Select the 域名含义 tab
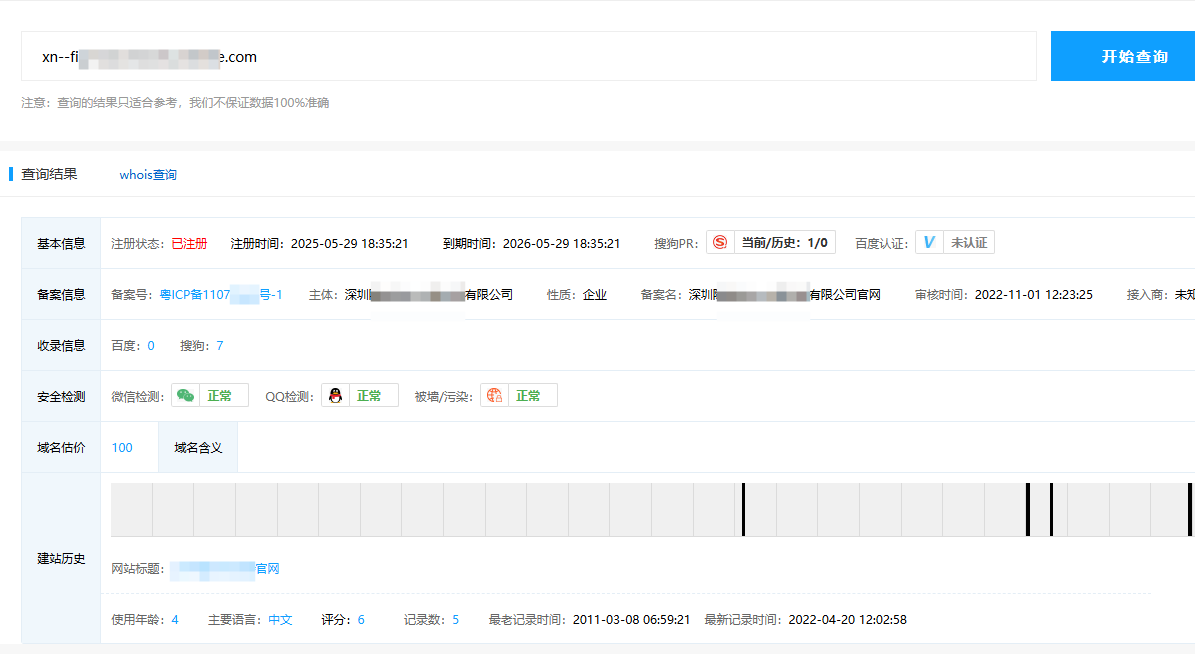Image resolution: width=1195 pixels, height=654 pixels. 198,447
